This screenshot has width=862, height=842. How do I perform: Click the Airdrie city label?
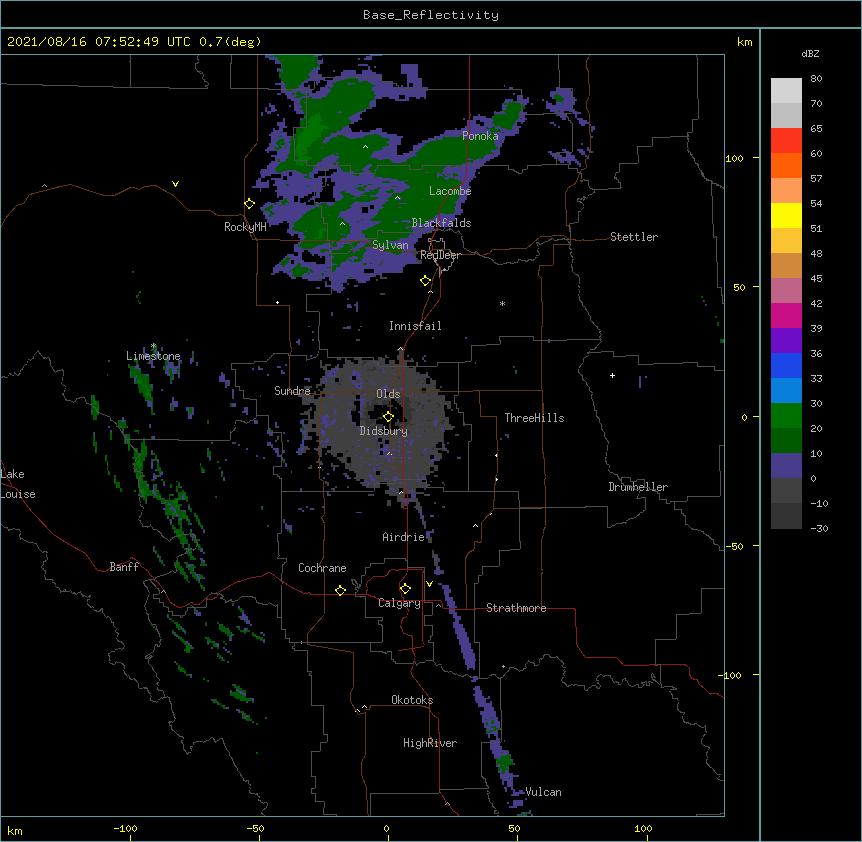coord(404,537)
